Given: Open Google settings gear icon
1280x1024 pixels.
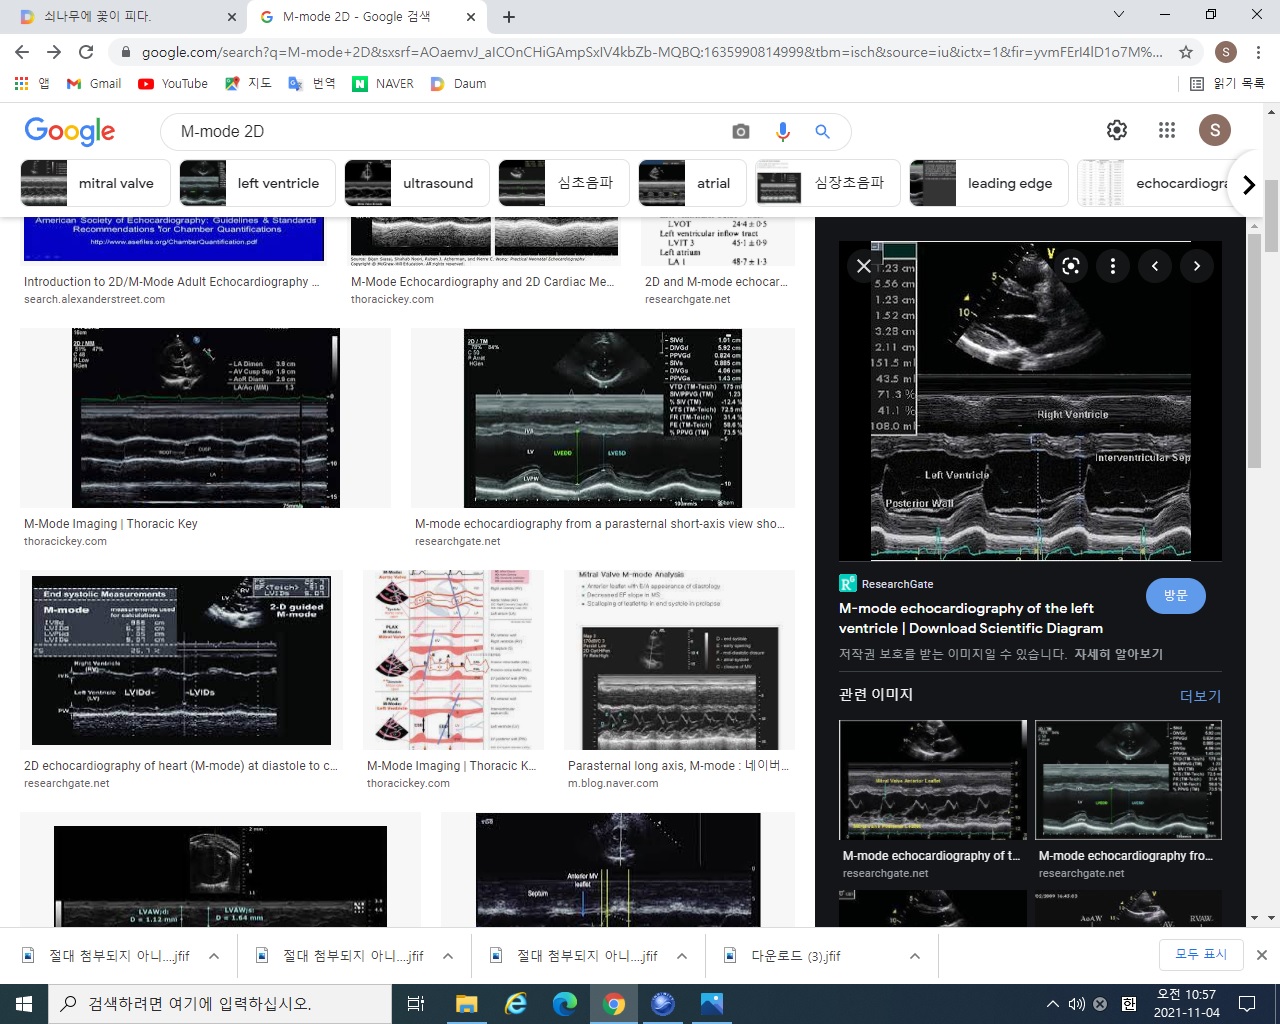Looking at the screenshot, I should (1117, 130).
